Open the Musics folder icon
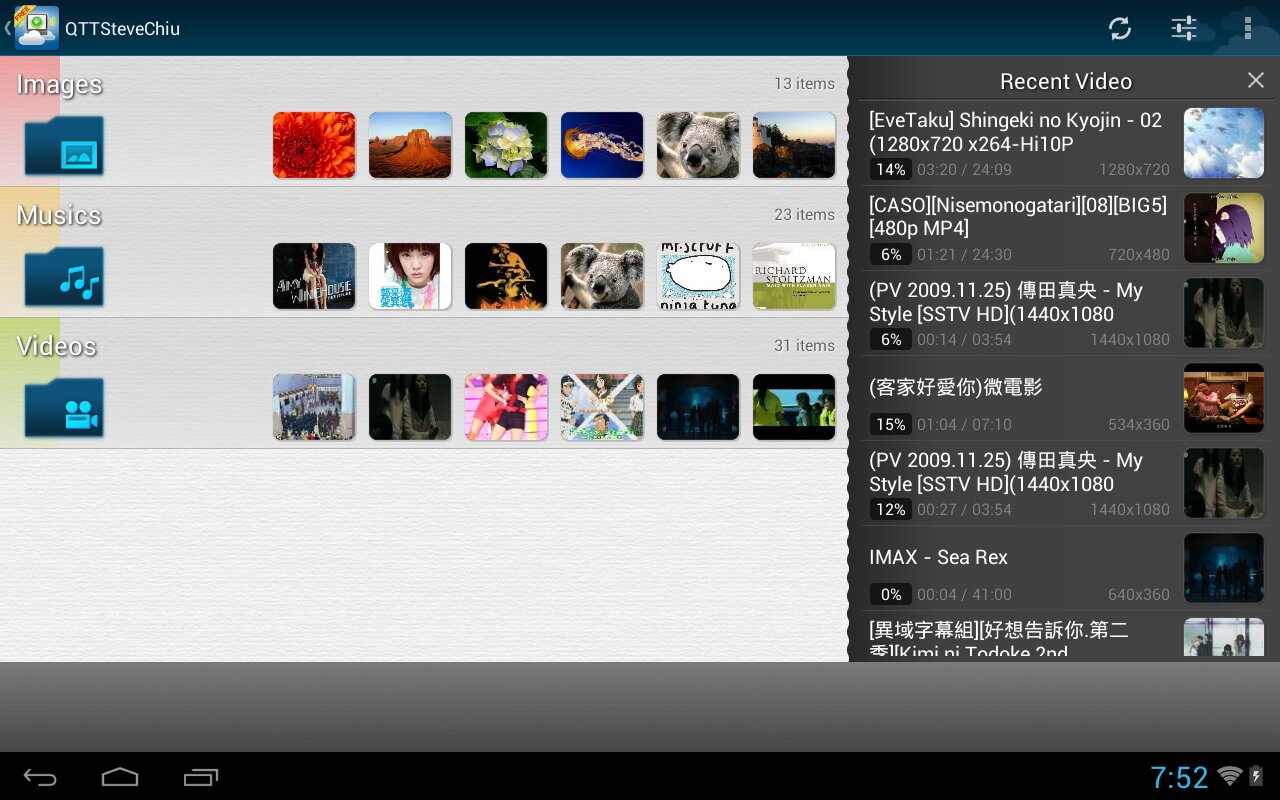This screenshot has height=800, width=1280. coord(65,277)
